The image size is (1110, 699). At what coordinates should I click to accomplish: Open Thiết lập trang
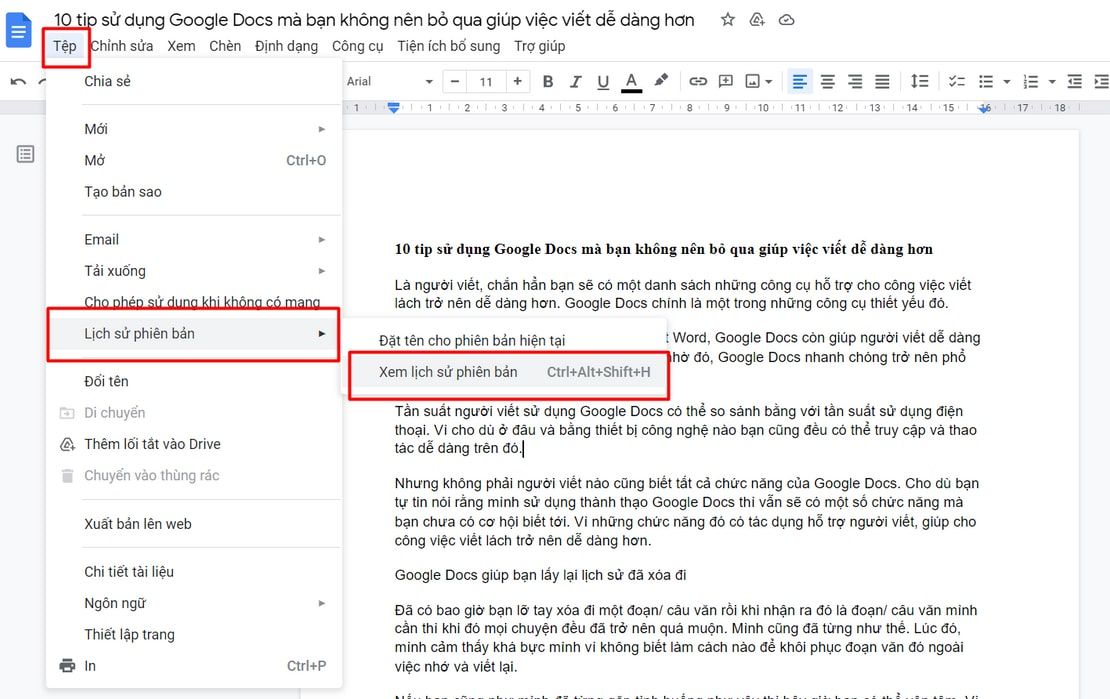194,635
